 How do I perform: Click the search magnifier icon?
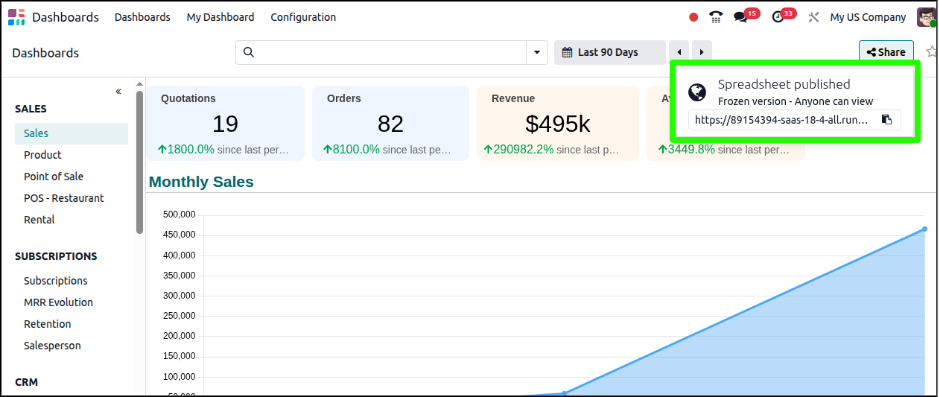click(249, 53)
